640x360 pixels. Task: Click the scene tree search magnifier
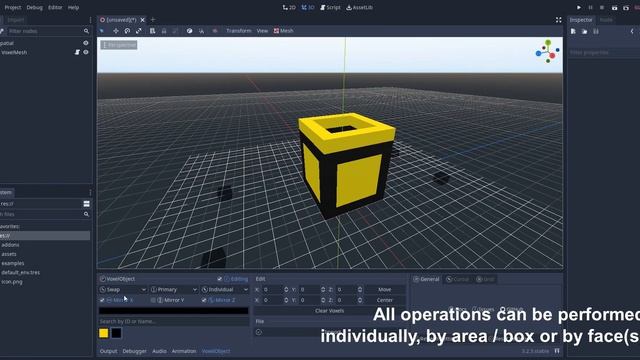tap(86, 31)
